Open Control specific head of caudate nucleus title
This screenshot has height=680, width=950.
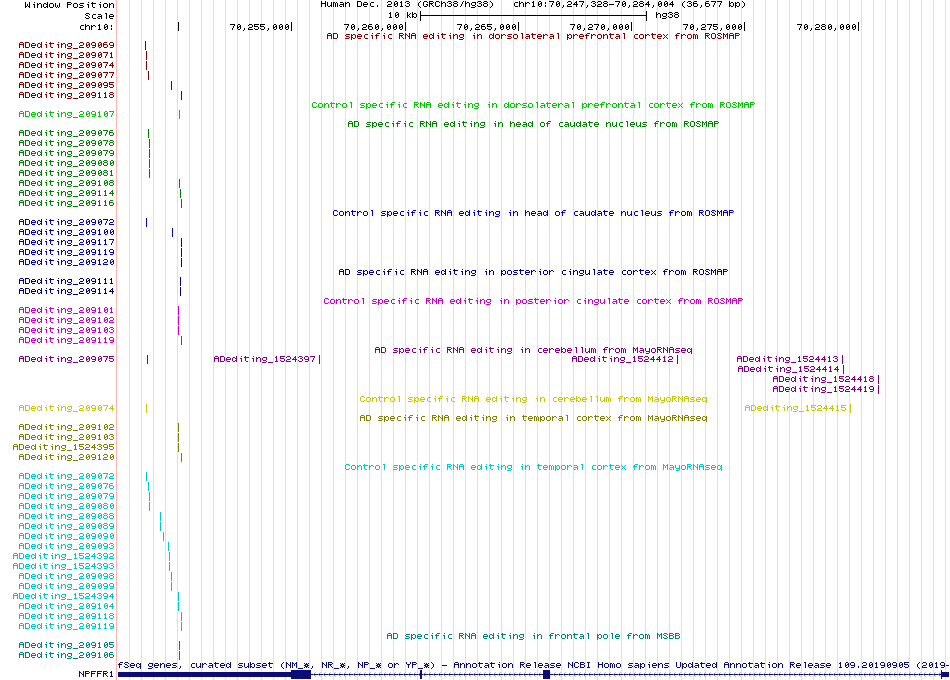point(533,213)
